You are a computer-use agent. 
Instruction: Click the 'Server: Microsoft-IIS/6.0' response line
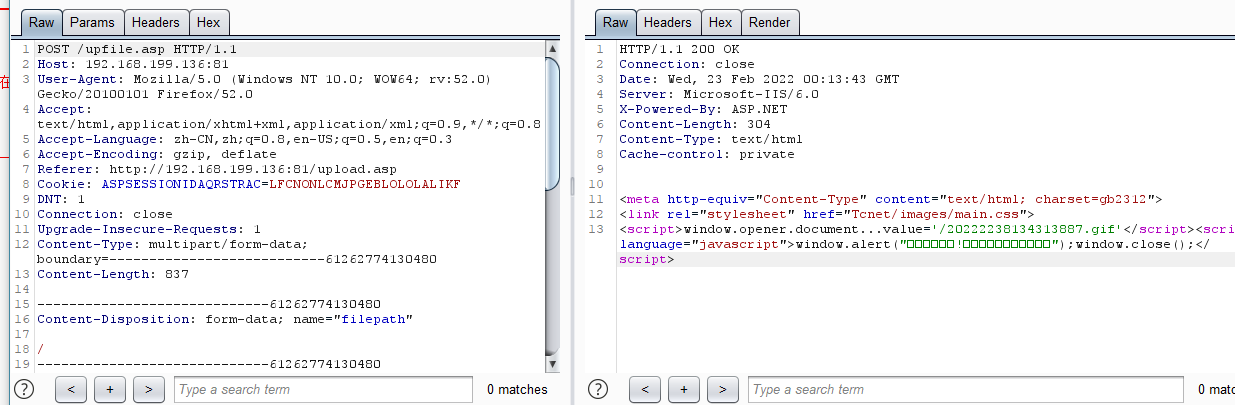click(718, 94)
